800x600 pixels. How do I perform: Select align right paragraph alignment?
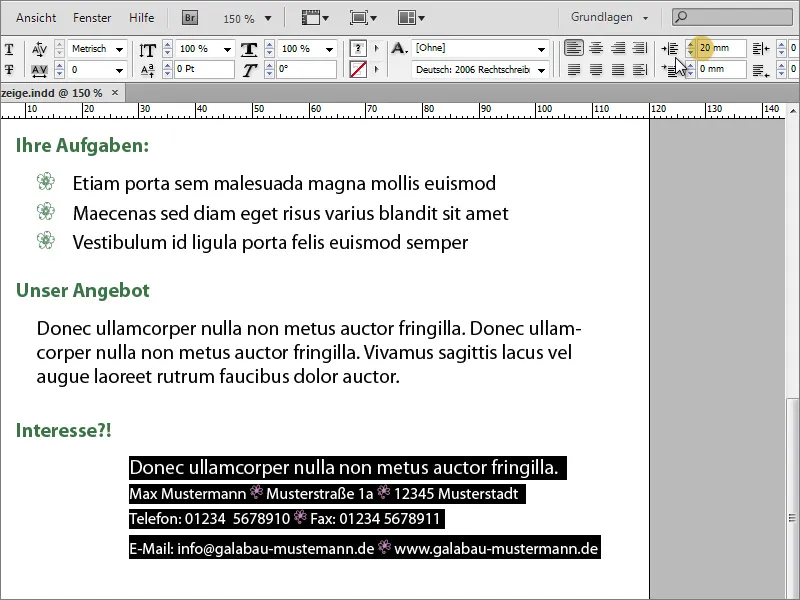618,48
